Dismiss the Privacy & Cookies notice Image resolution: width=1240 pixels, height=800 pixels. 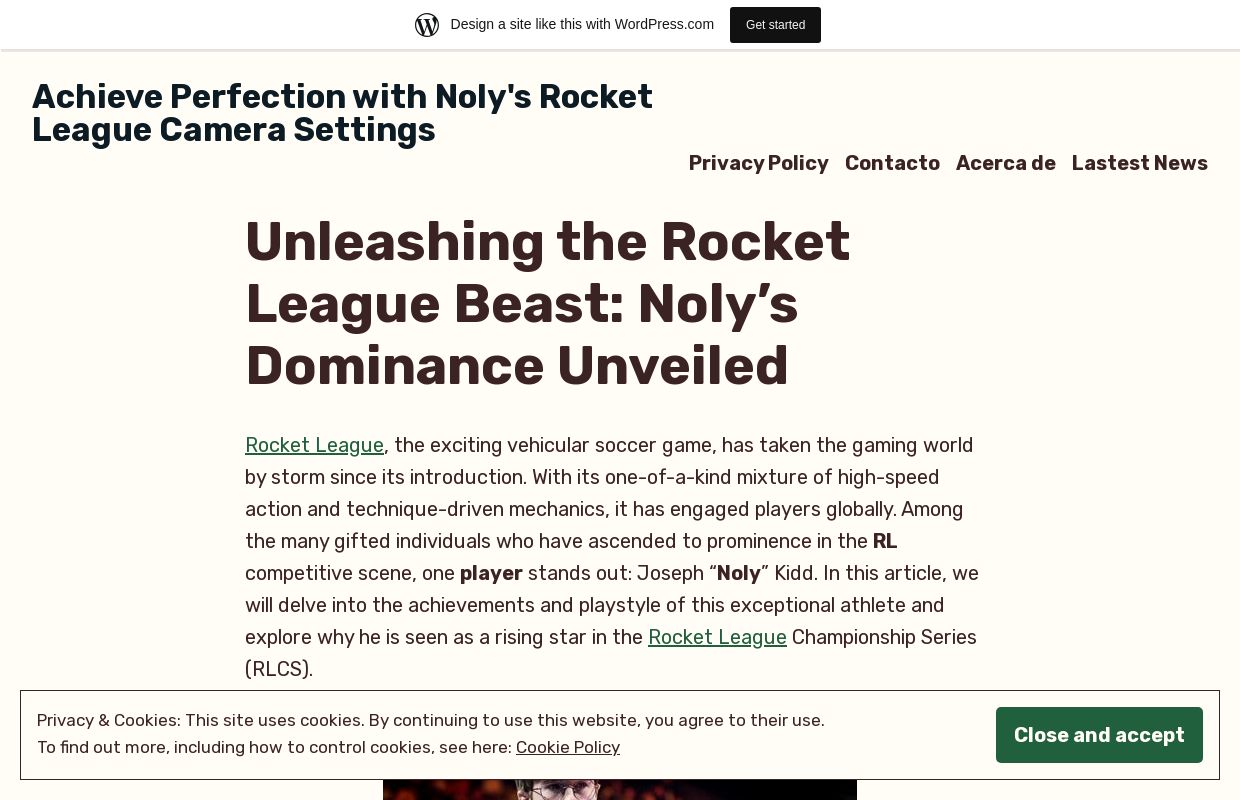(x=1099, y=735)
